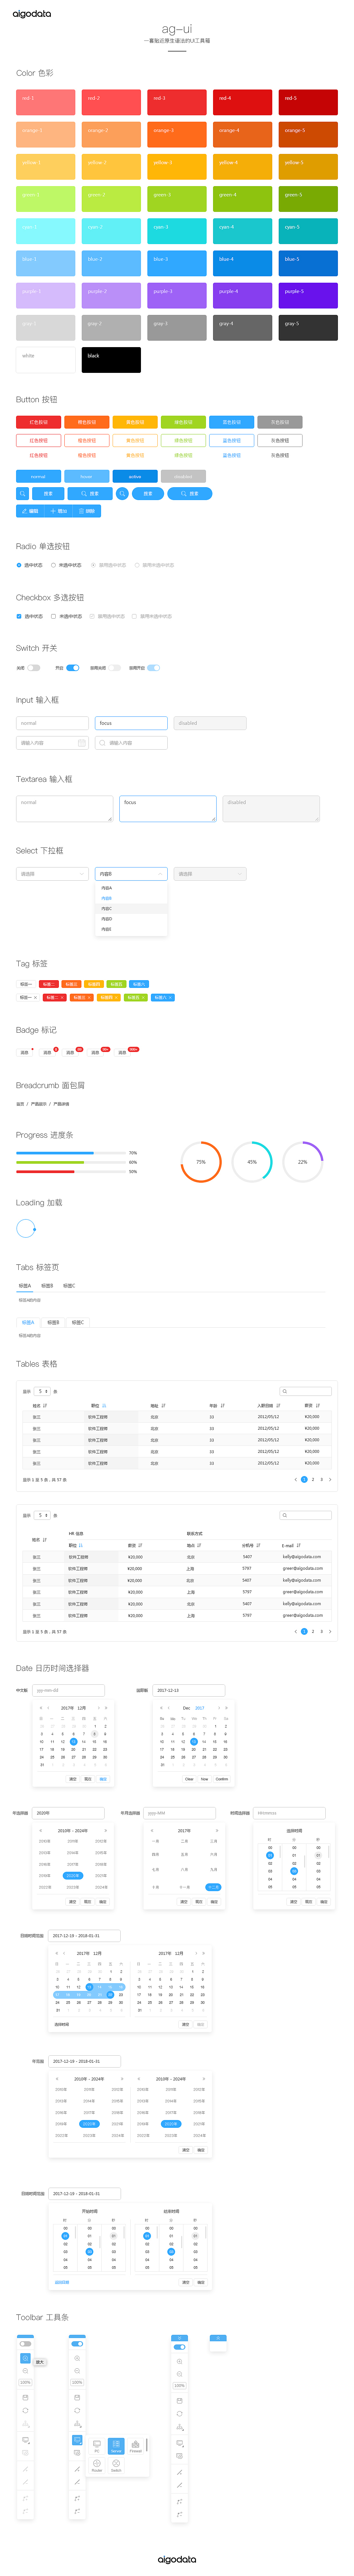Image resolution: width=354 pixels, height=2576 pixels.
Task: Click the magnifier icon inside the search input
Action: (x=102, y=743)
